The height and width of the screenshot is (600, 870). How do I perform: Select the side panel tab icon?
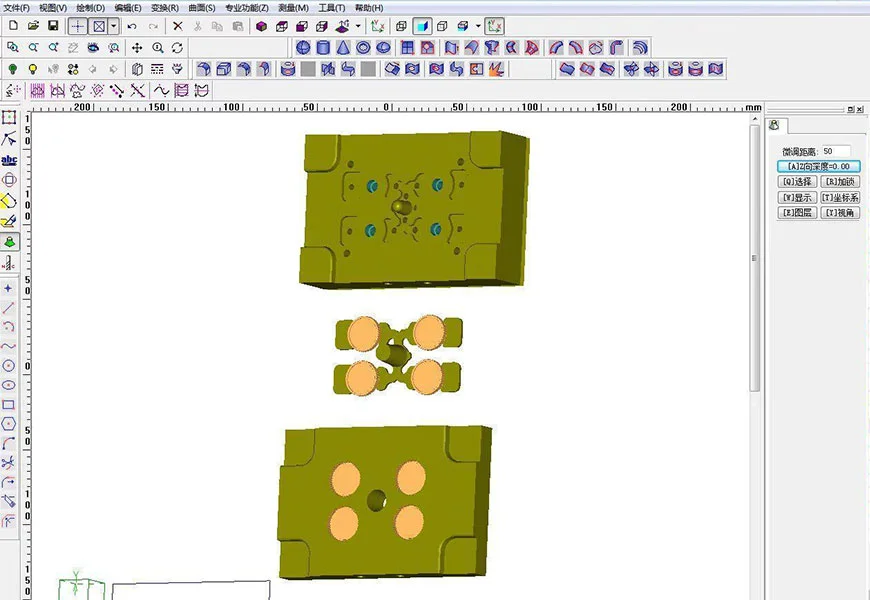tap(775, 125)
